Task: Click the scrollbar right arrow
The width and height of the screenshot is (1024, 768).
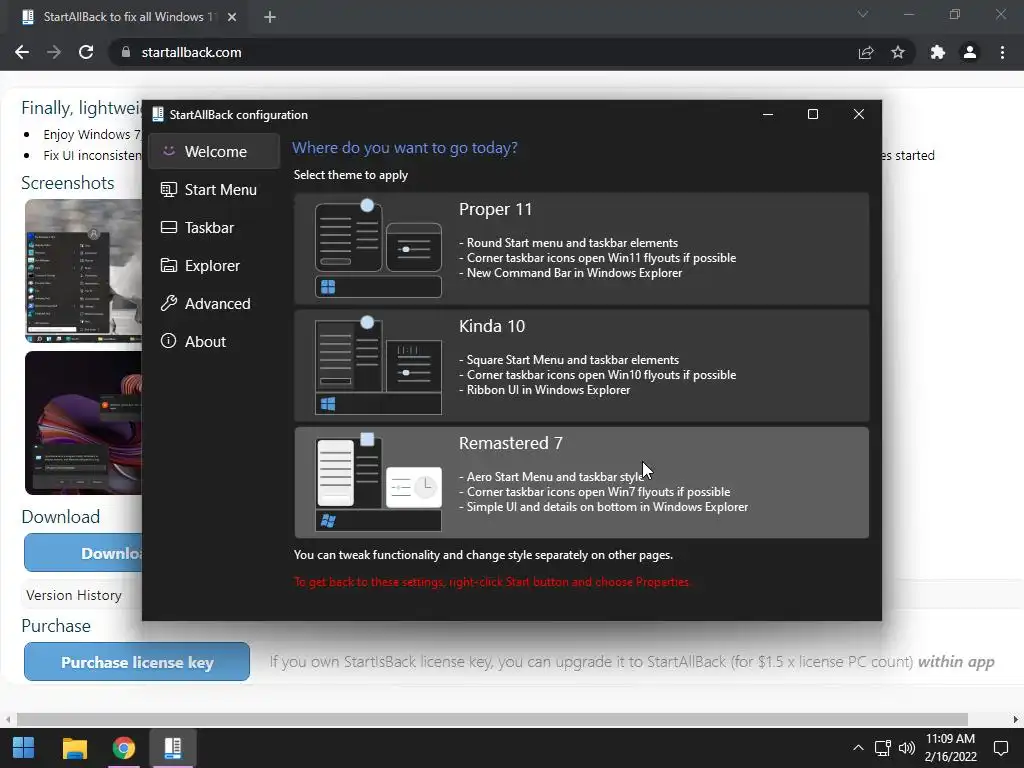Action: [1016, 719]
